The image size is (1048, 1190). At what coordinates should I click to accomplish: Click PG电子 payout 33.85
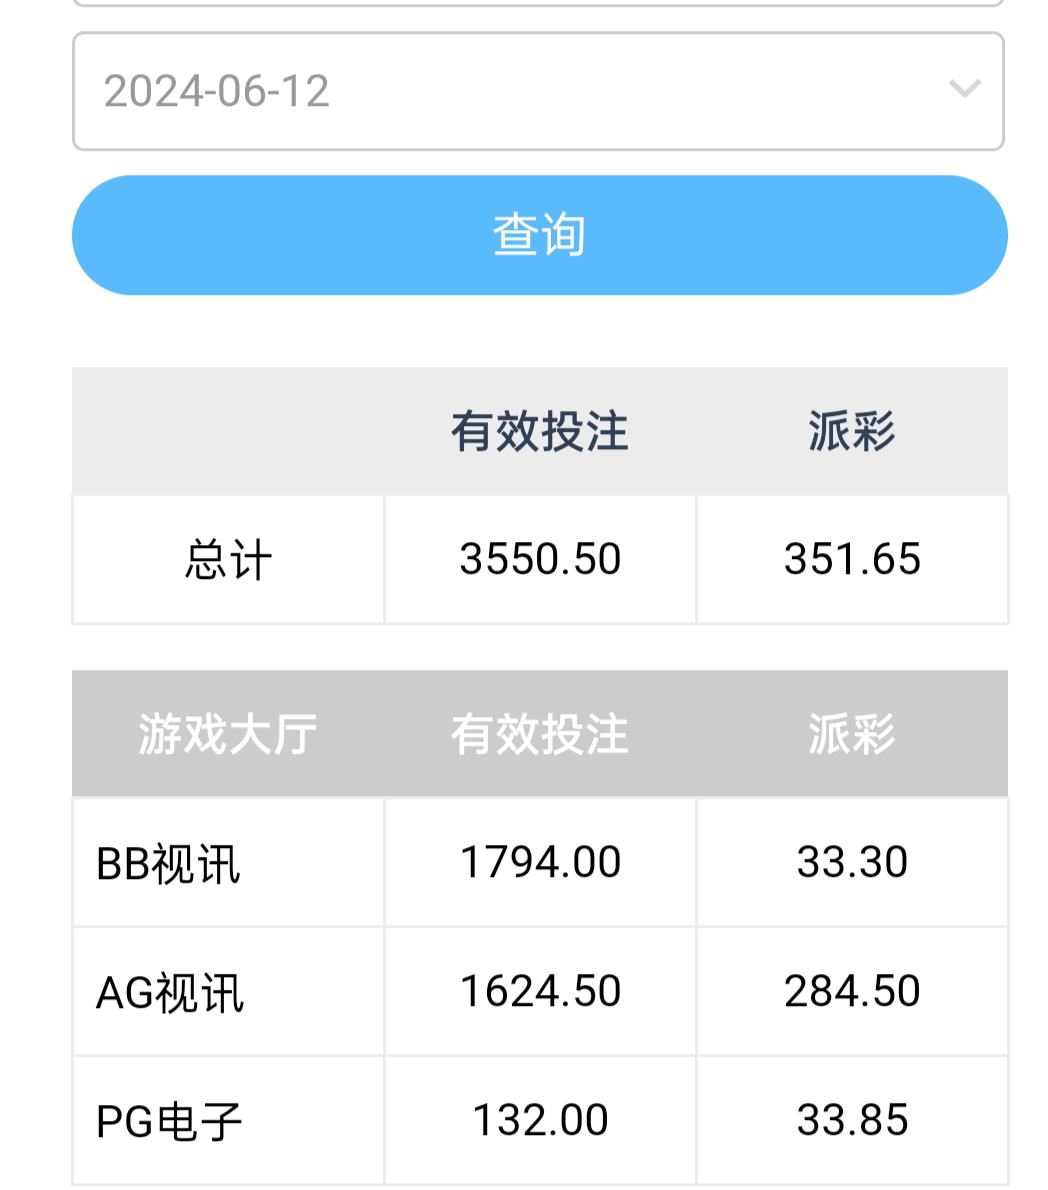click(852, 1120)
